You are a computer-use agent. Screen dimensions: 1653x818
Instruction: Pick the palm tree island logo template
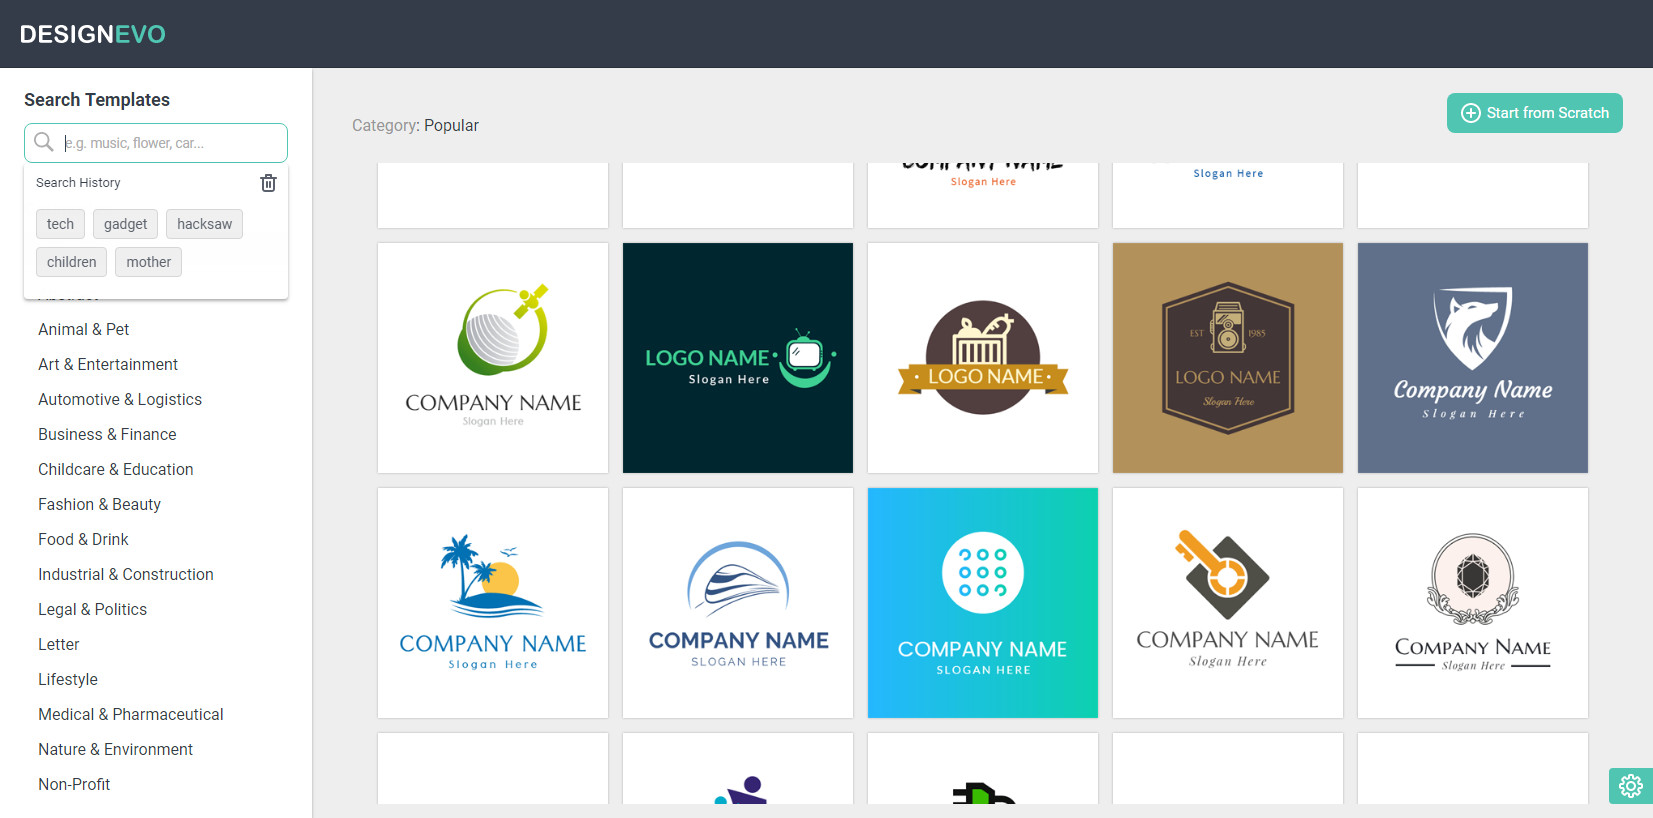(493, 603)
